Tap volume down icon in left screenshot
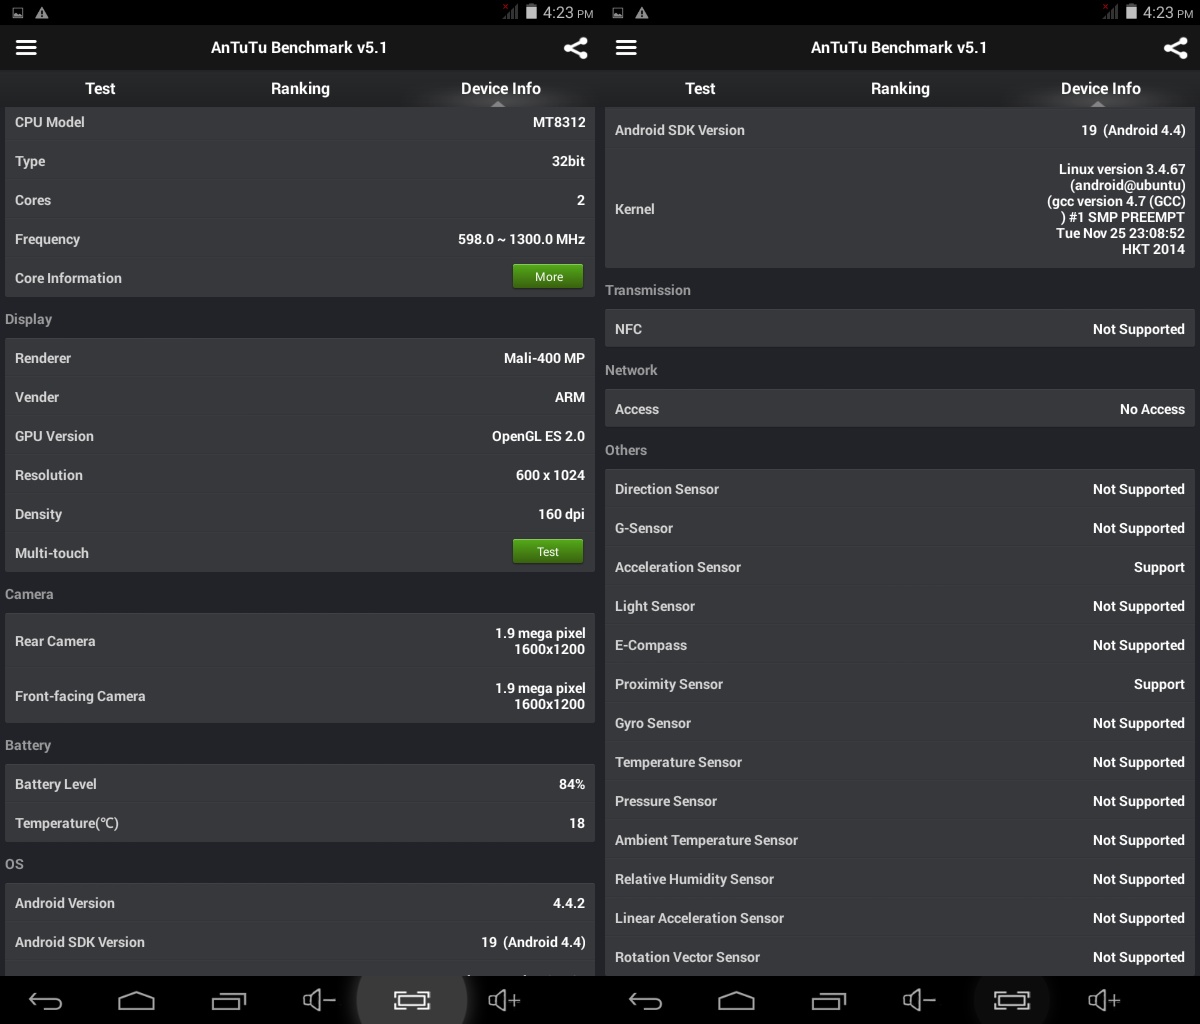1200x1024 pixels. click(319, 1000)
